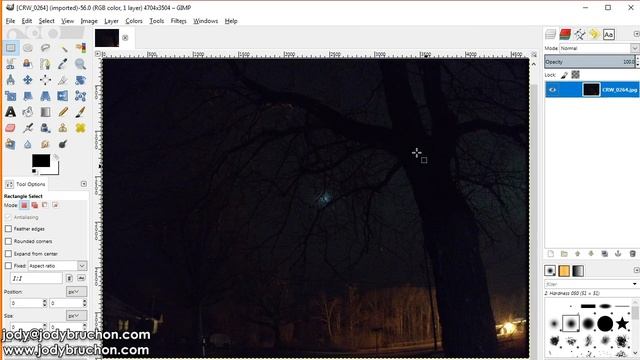Viewport: 640px width, 360px height.
Task: Select the Rectangle Select tool
Action: (11, 48)
